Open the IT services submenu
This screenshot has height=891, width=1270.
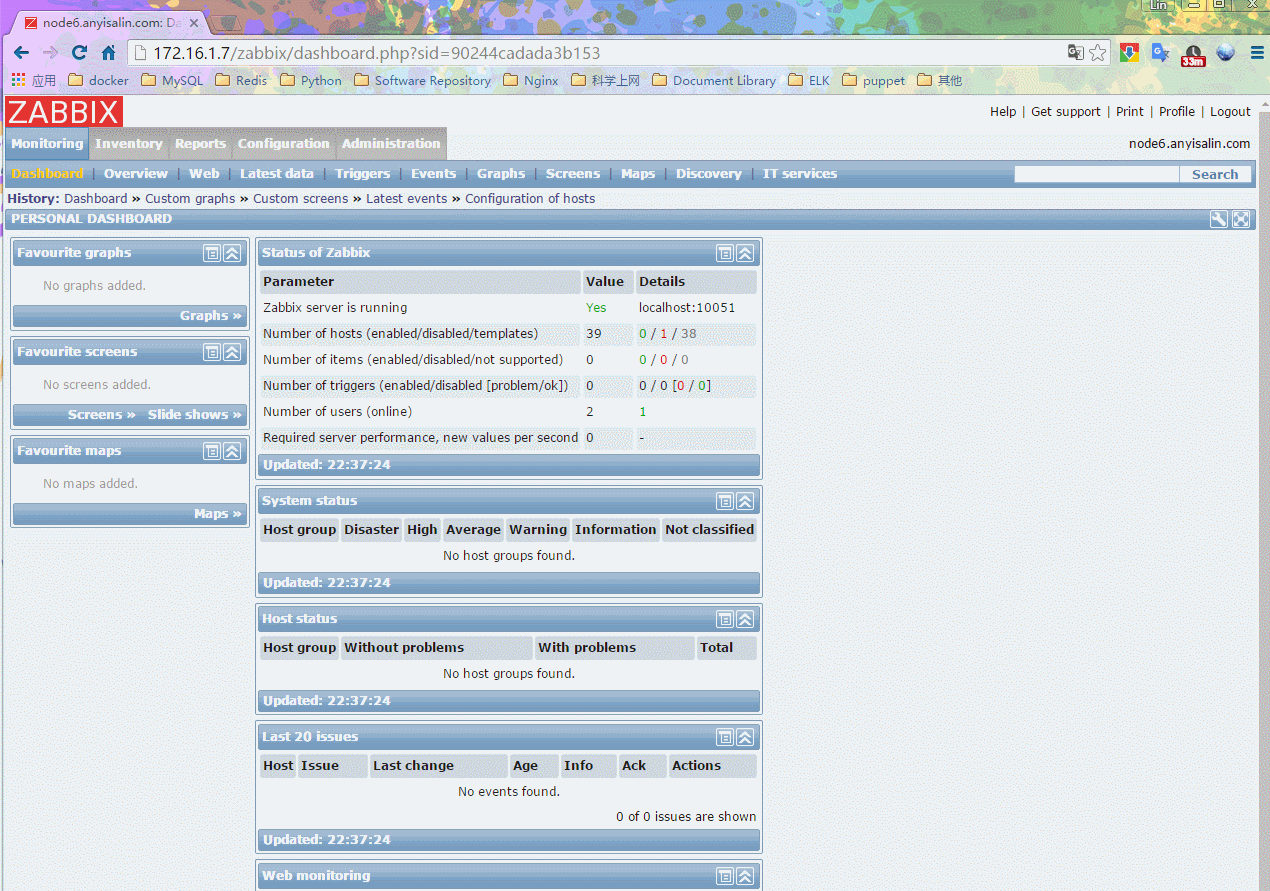coord(800,174)
